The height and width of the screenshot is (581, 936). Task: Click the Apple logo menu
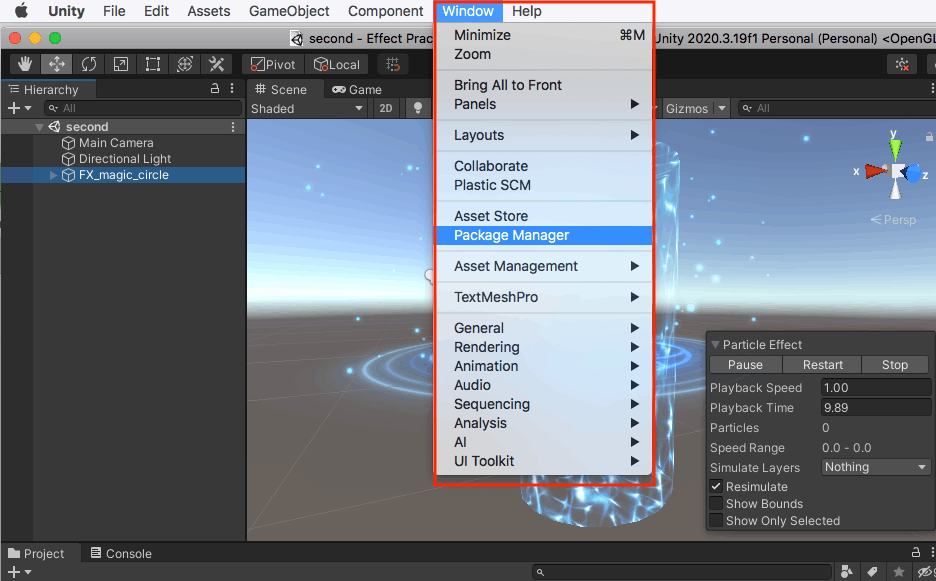pos(21,11)
